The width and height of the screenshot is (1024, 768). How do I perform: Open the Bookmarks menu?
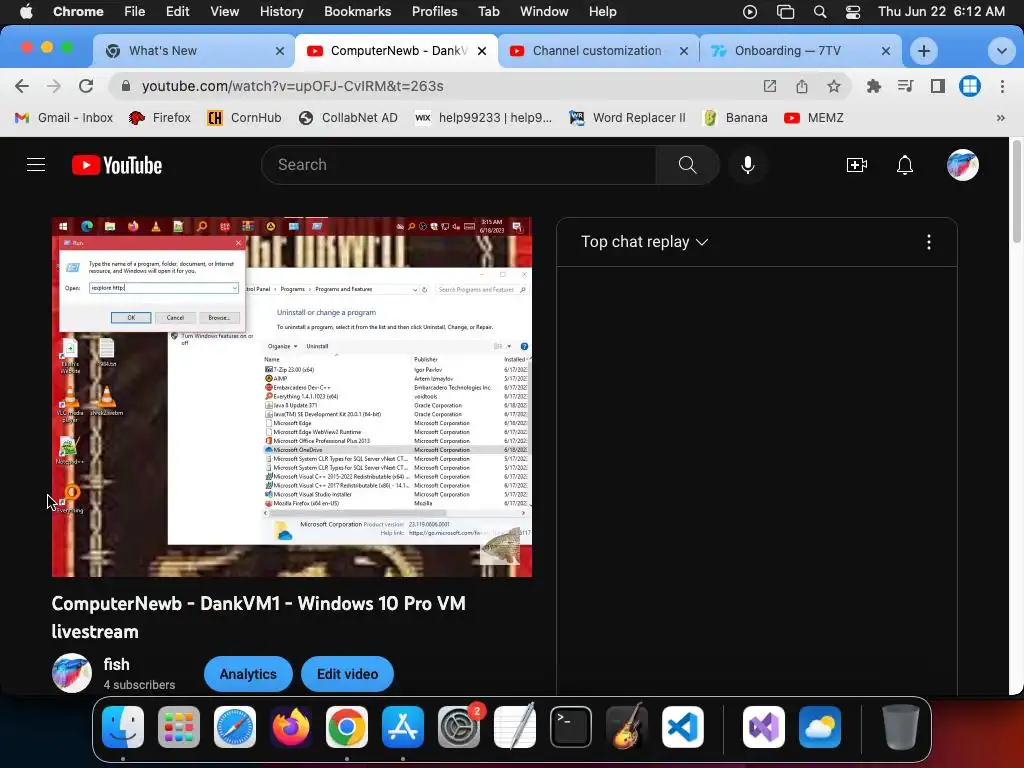coord(357,12)
